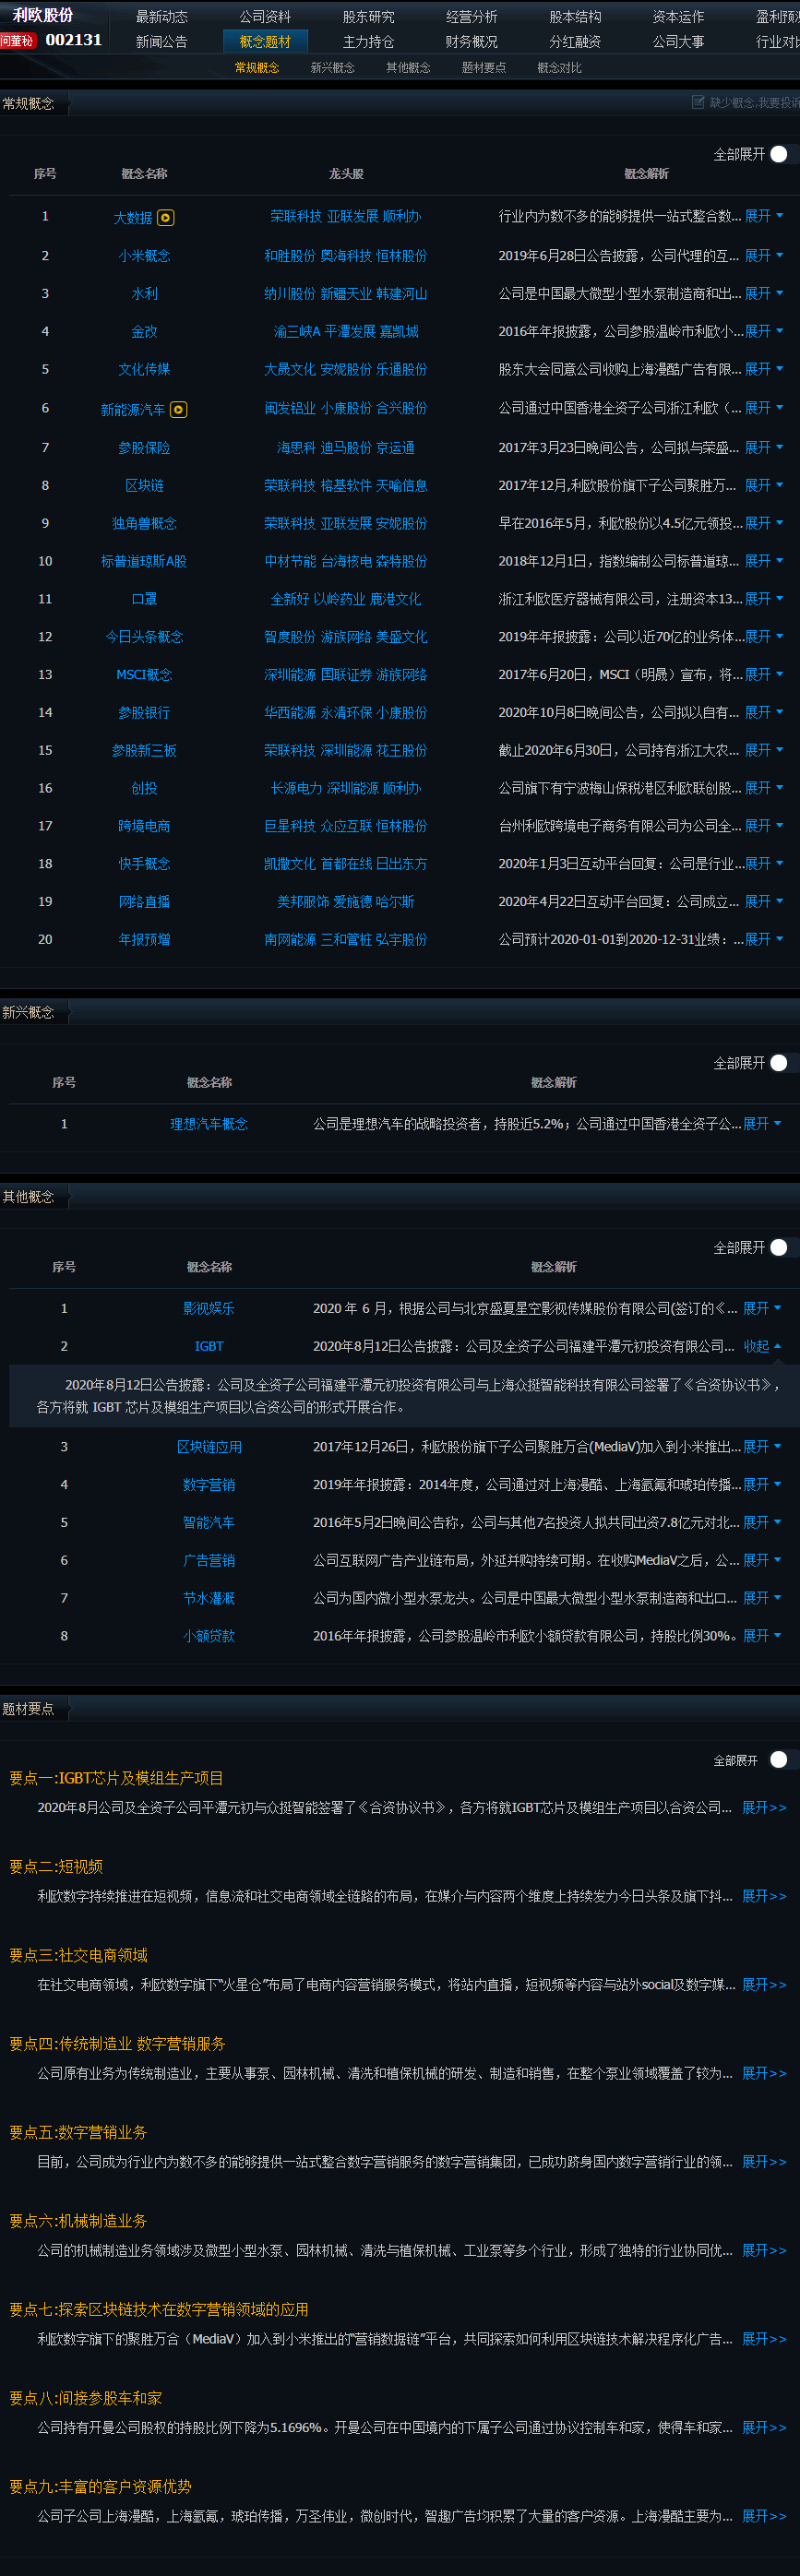Expand the 影视娱乐 row analysis
800x2576 pixels.
pyautogui.click(x=762, y=1308)
